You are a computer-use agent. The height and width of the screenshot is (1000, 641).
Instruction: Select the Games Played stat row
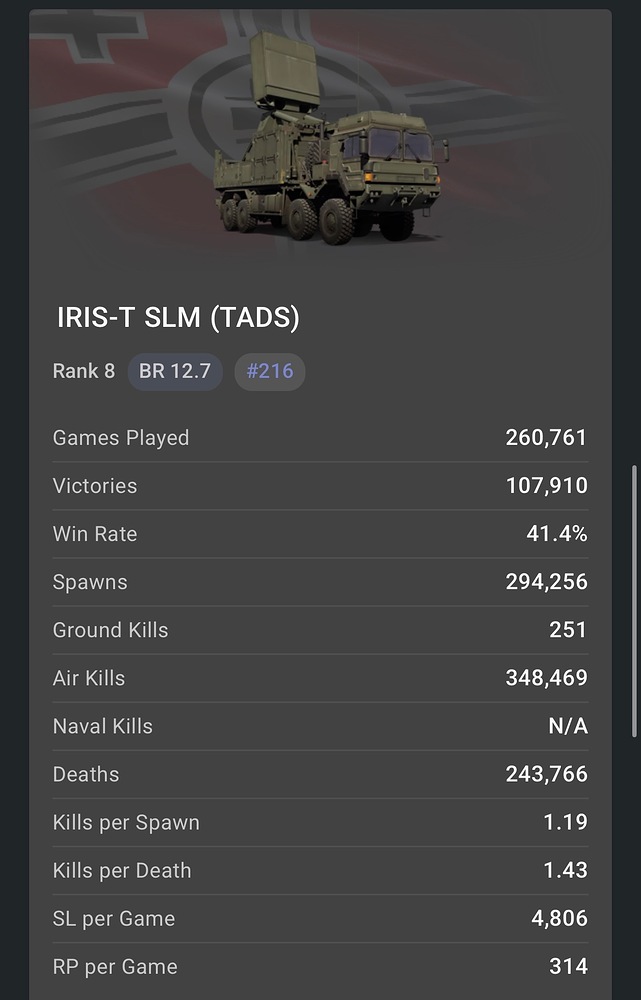pyautogui.click(x=320, y=438)
